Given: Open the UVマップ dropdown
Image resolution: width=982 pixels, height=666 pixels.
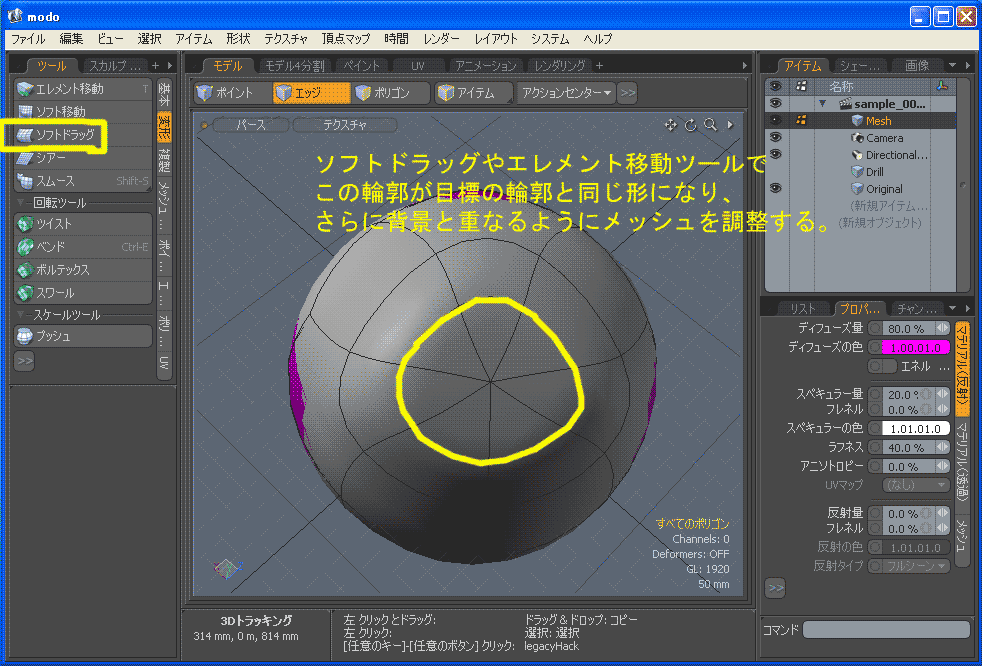Looking at the screenshot, I should (x=916, y=485).
